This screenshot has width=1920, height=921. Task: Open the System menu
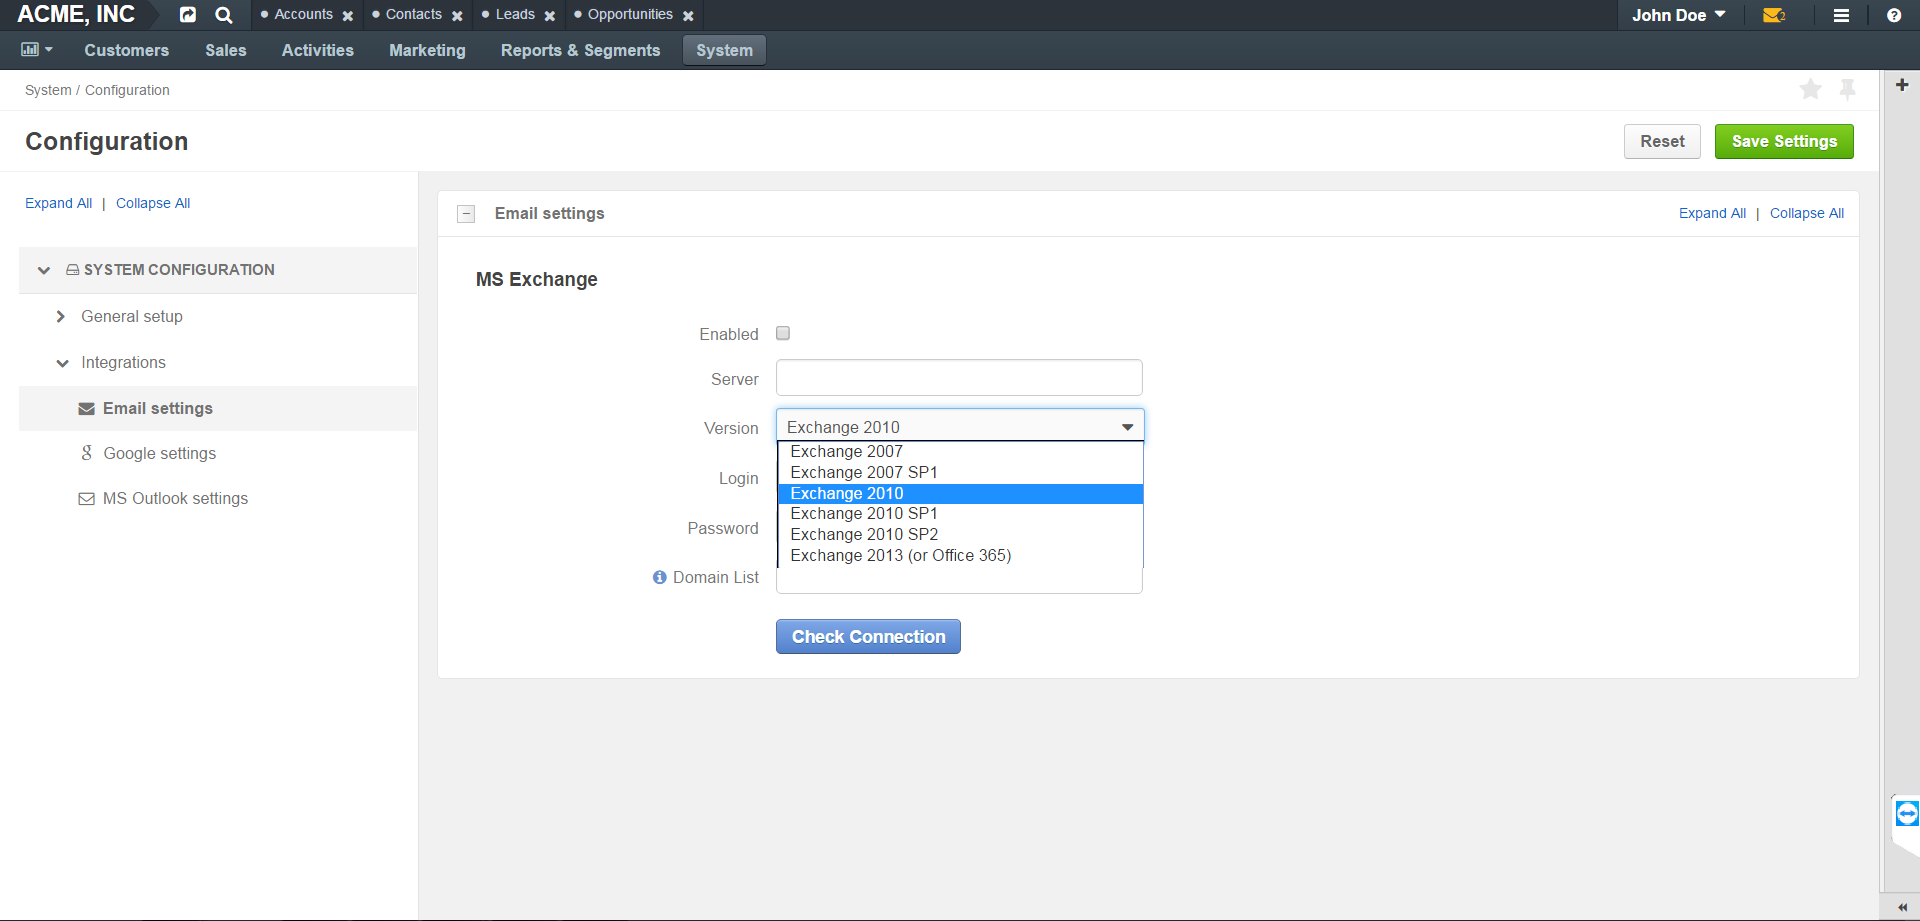point(725,50)
